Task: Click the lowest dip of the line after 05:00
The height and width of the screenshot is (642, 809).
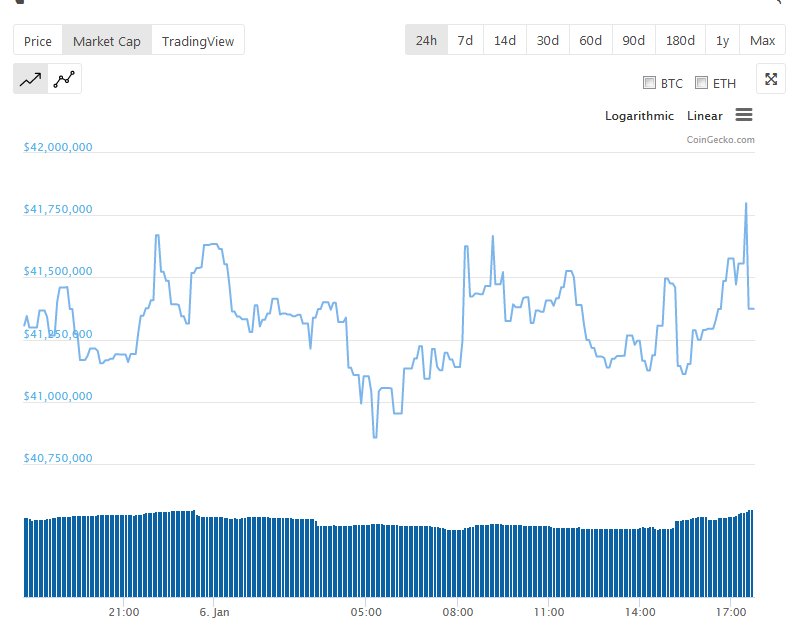Action: [x=375, y=437]
